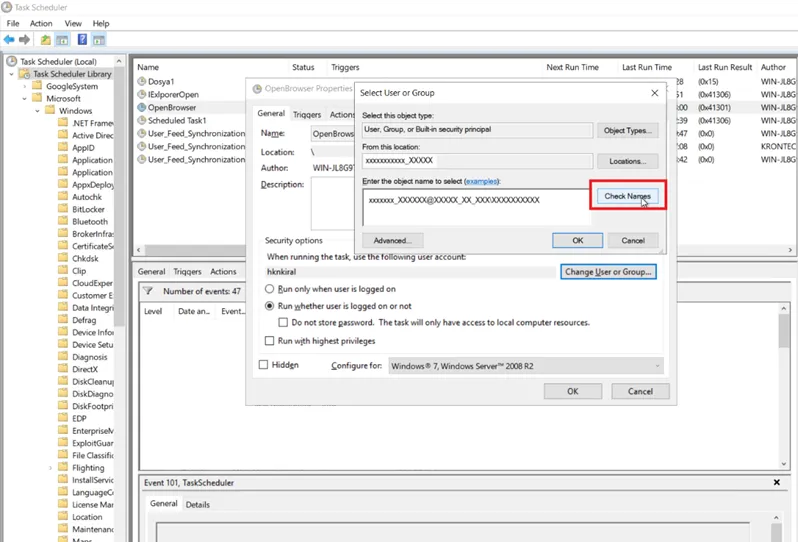This screenshot has width=798, height=542.
Task: Click the task list horizontal scrollbar
Action: (463, 250)
